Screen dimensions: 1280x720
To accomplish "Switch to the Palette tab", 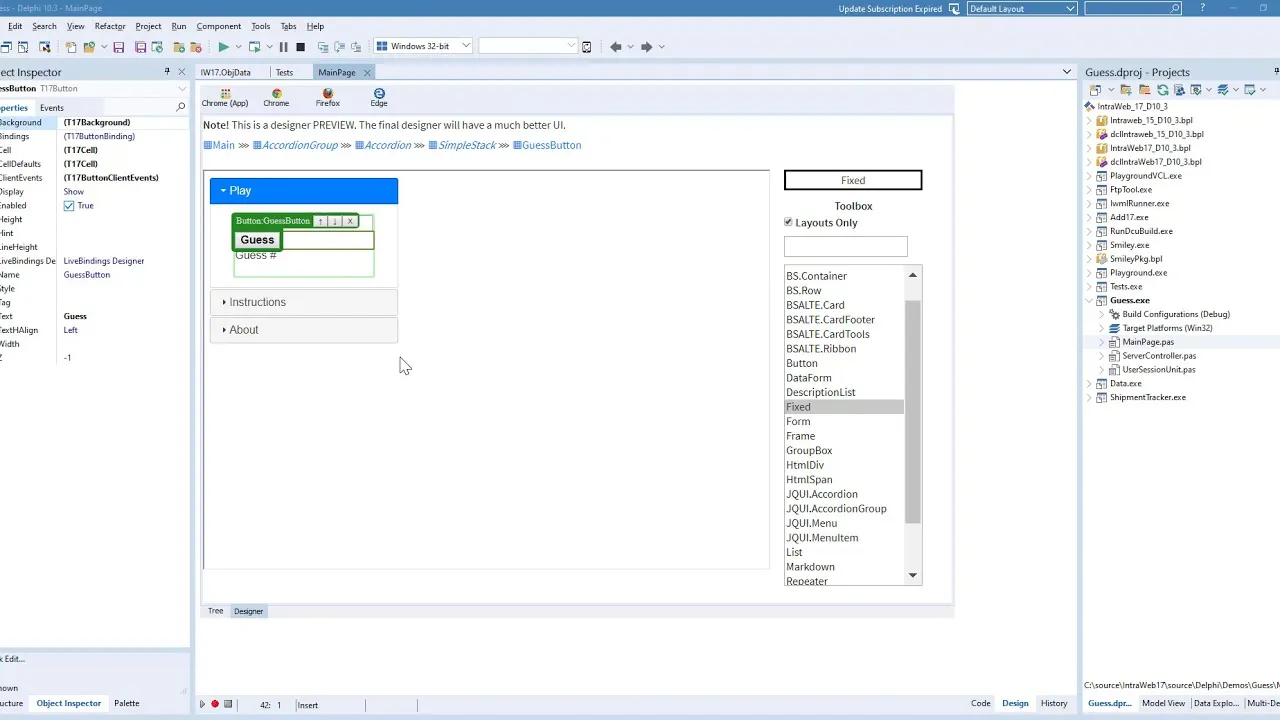I will pyautogui.click(x=127, y=703).
